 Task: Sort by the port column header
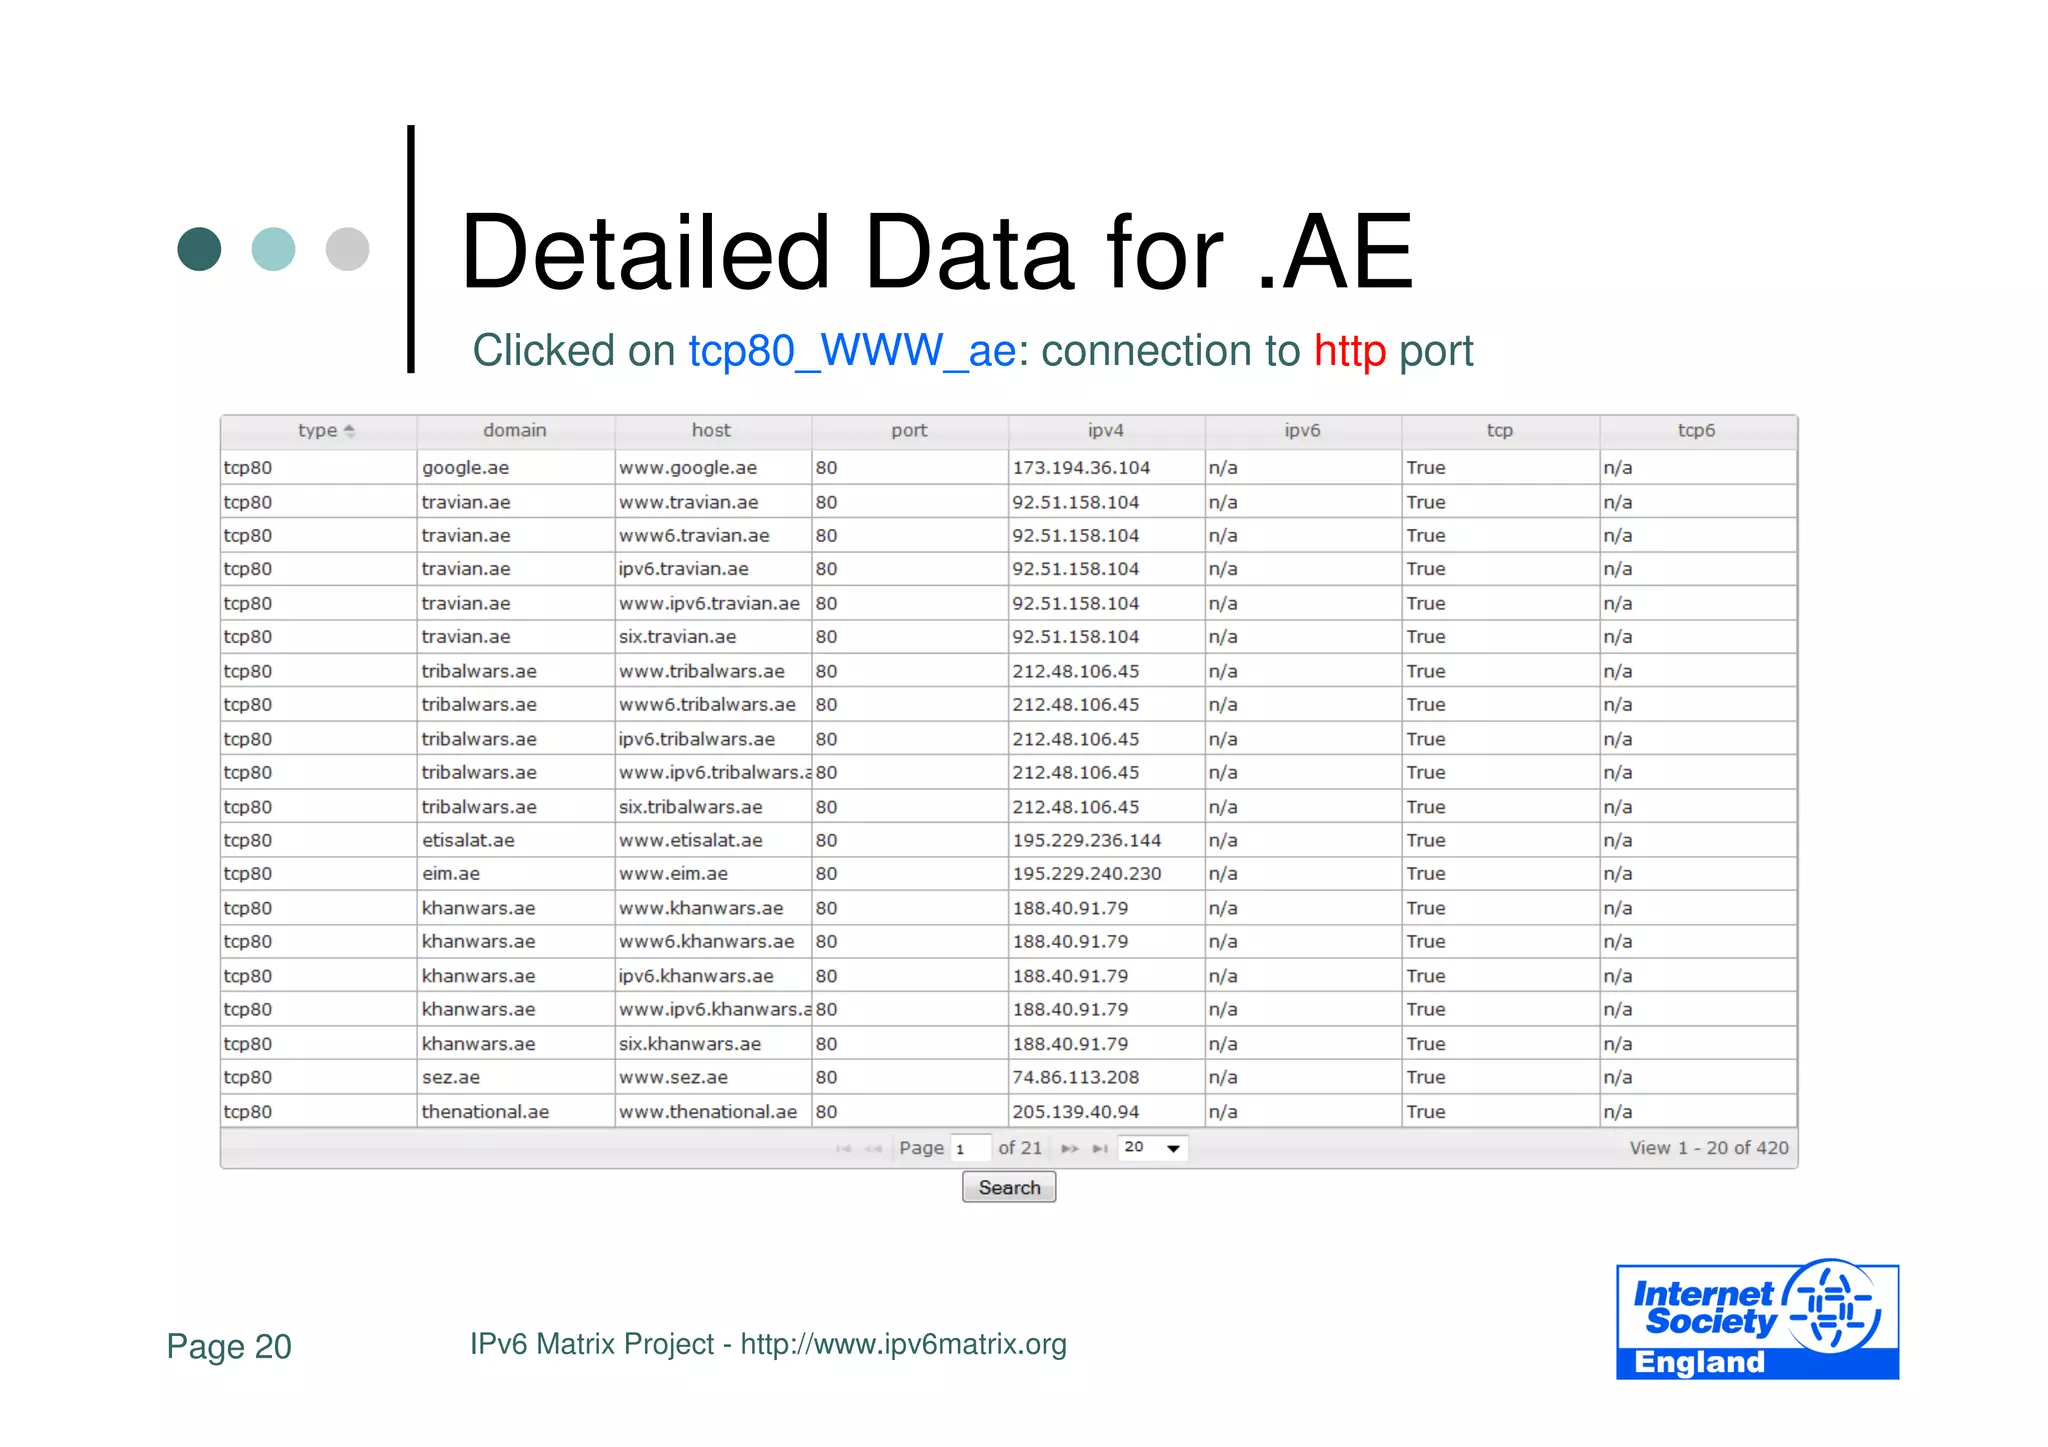[x=909, y=431]
